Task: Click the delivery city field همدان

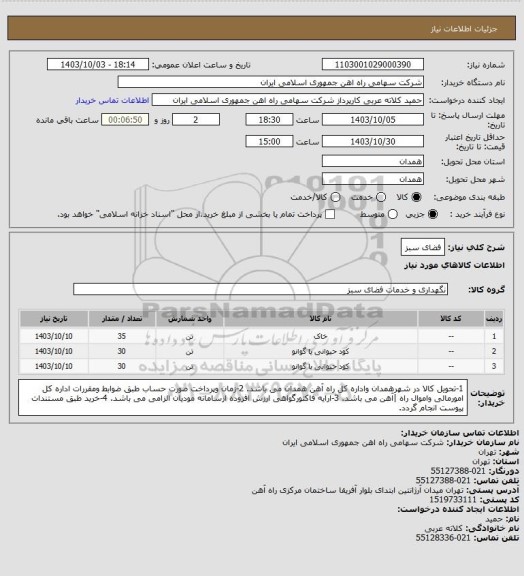Action: coord(373,179)
